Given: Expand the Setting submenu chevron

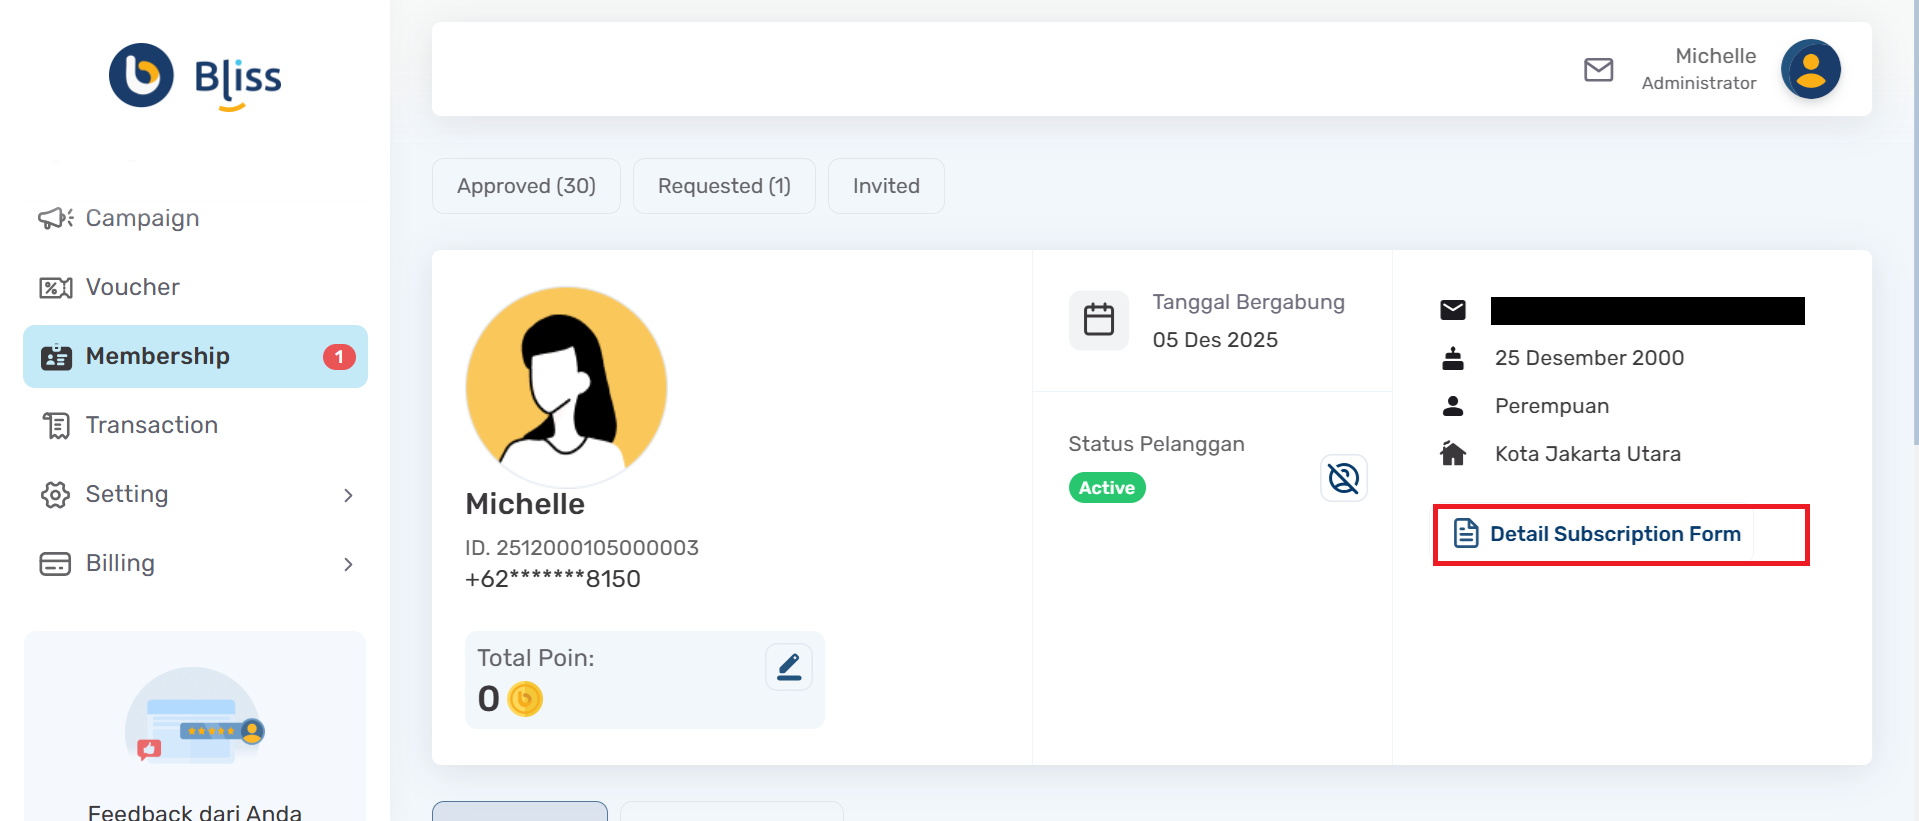Looking at the screenshot, I should [348, 495].
